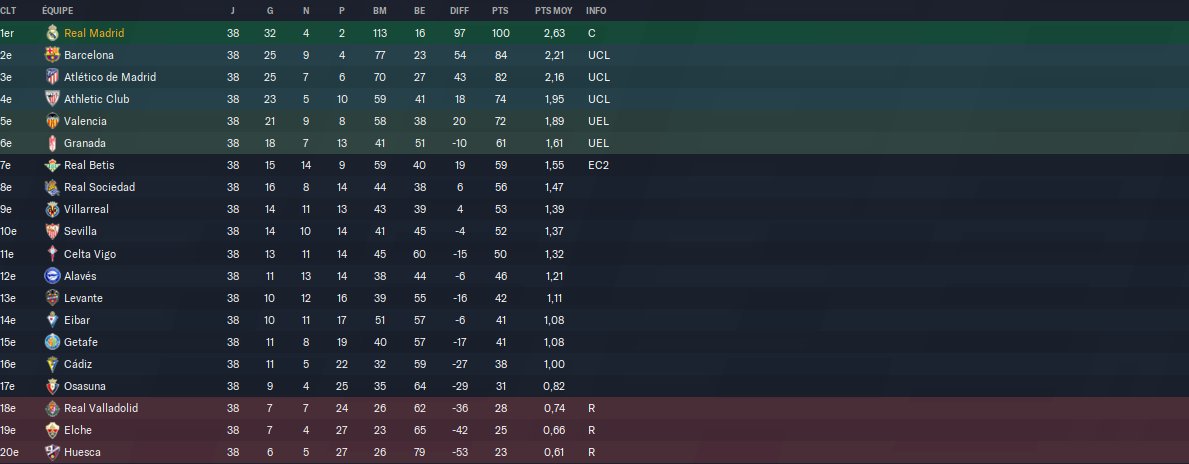
Task: Open the Celta Vigo team link
Action: [89, 254]
